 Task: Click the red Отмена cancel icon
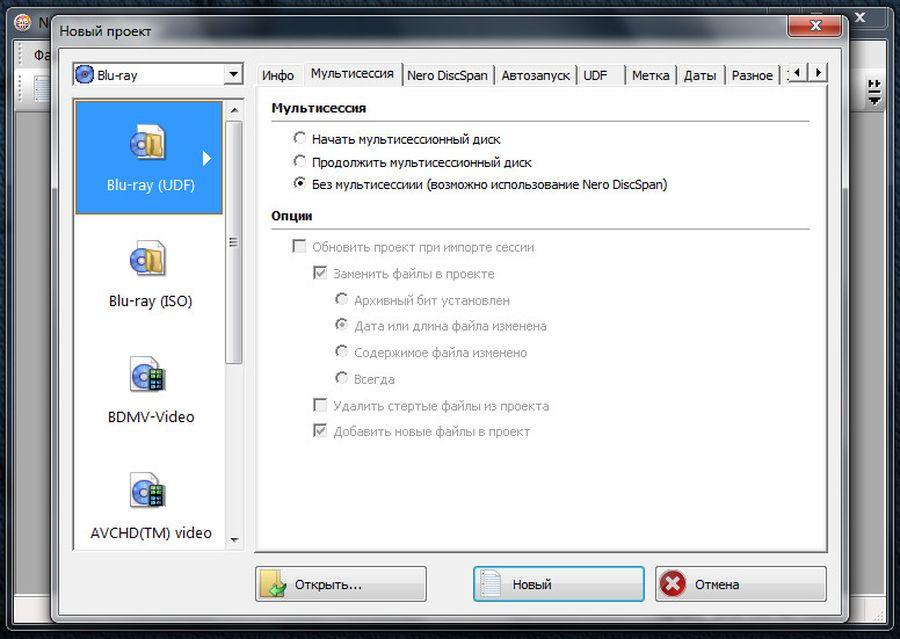pyautogui.click(x=671, y=584)
